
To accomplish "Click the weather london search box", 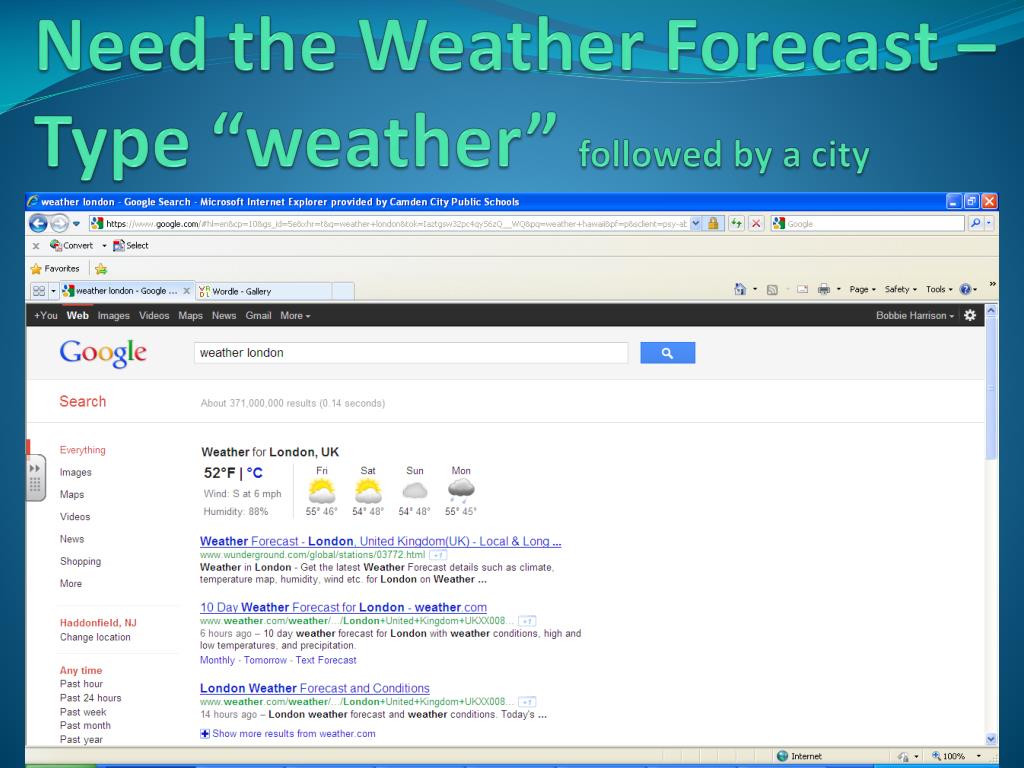I will tap(411, 353).
